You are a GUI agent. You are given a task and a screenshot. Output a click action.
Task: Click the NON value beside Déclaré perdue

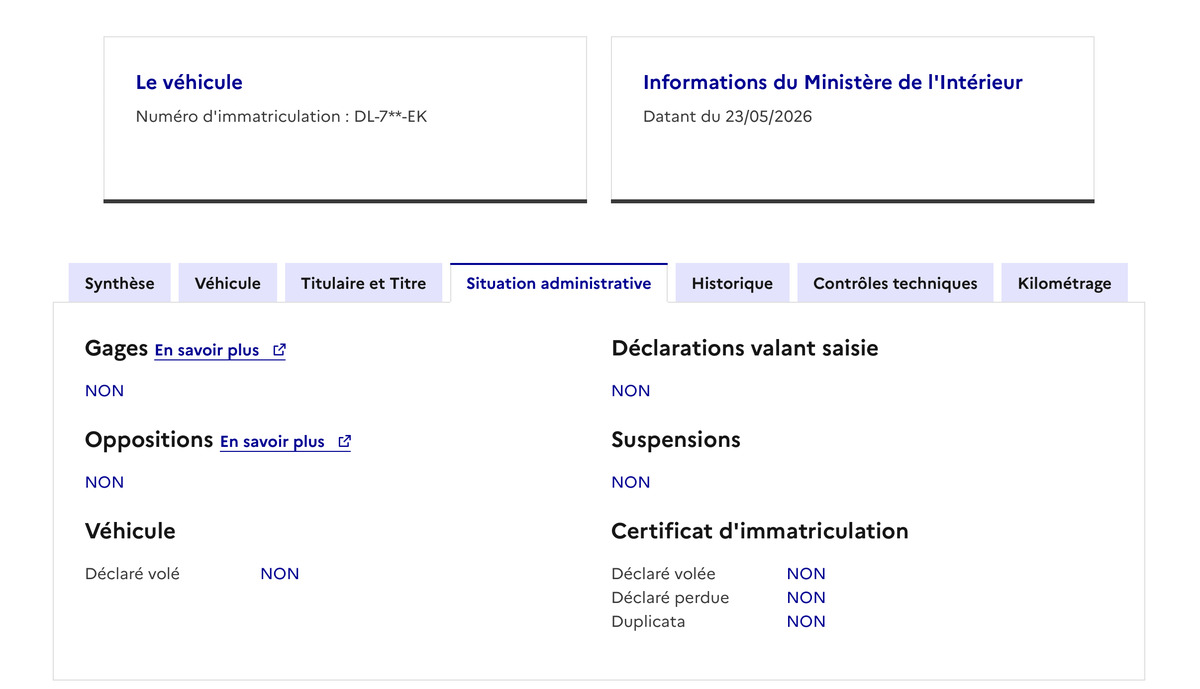click(806, 598)
